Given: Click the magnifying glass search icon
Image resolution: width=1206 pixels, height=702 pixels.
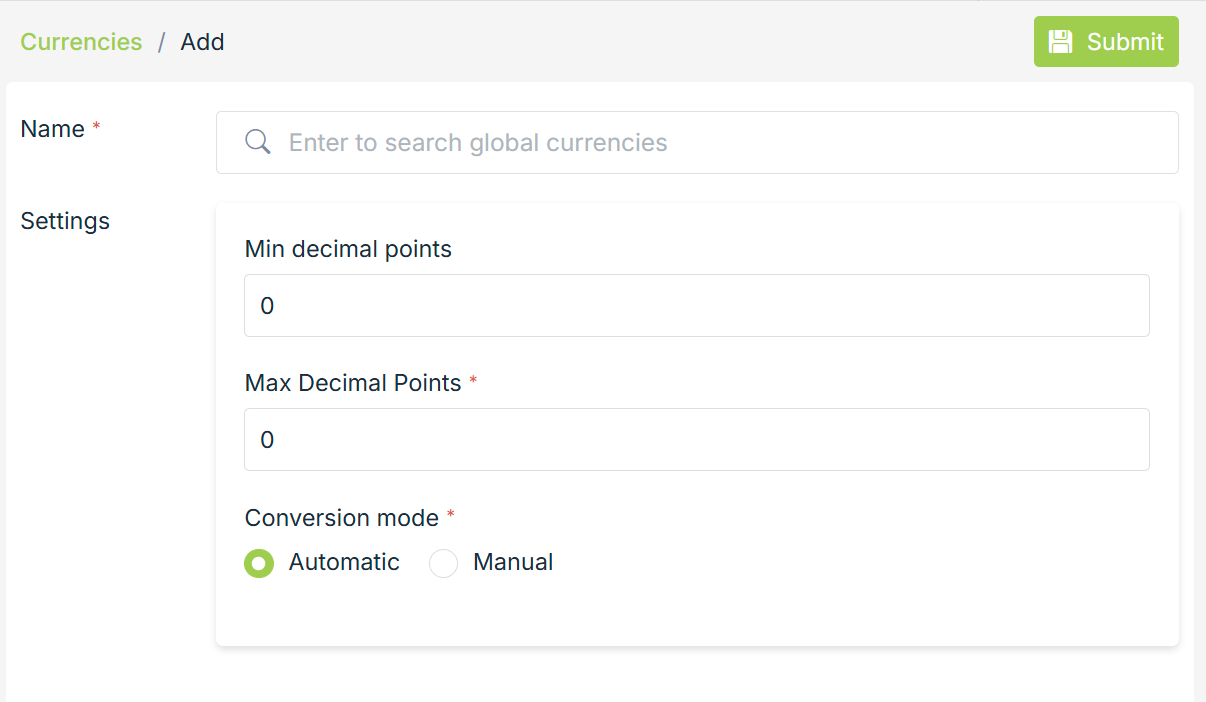Looking at the screenshot, I should [258, 142].
